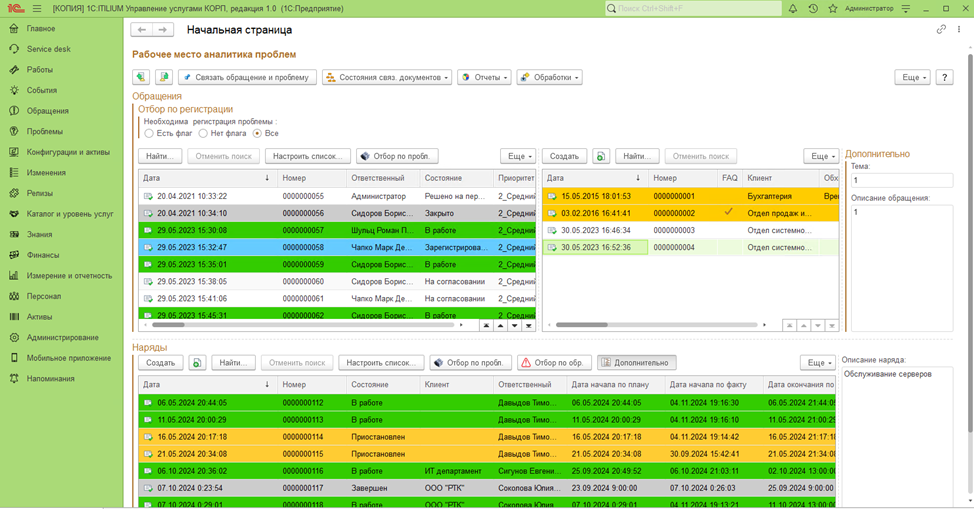
Task: Open События sidebar icon
Action: coord(14,90)
